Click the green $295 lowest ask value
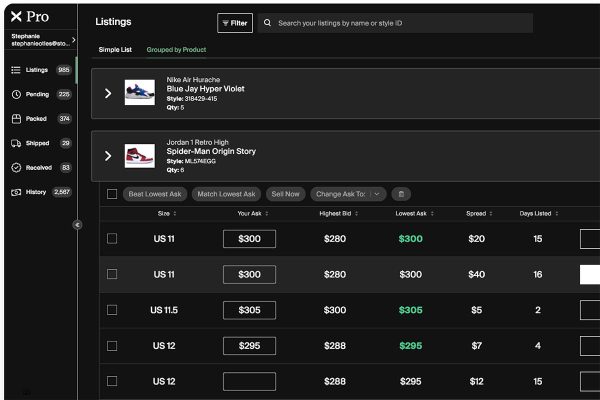600x400 pixels. click(x=411, y=346)
